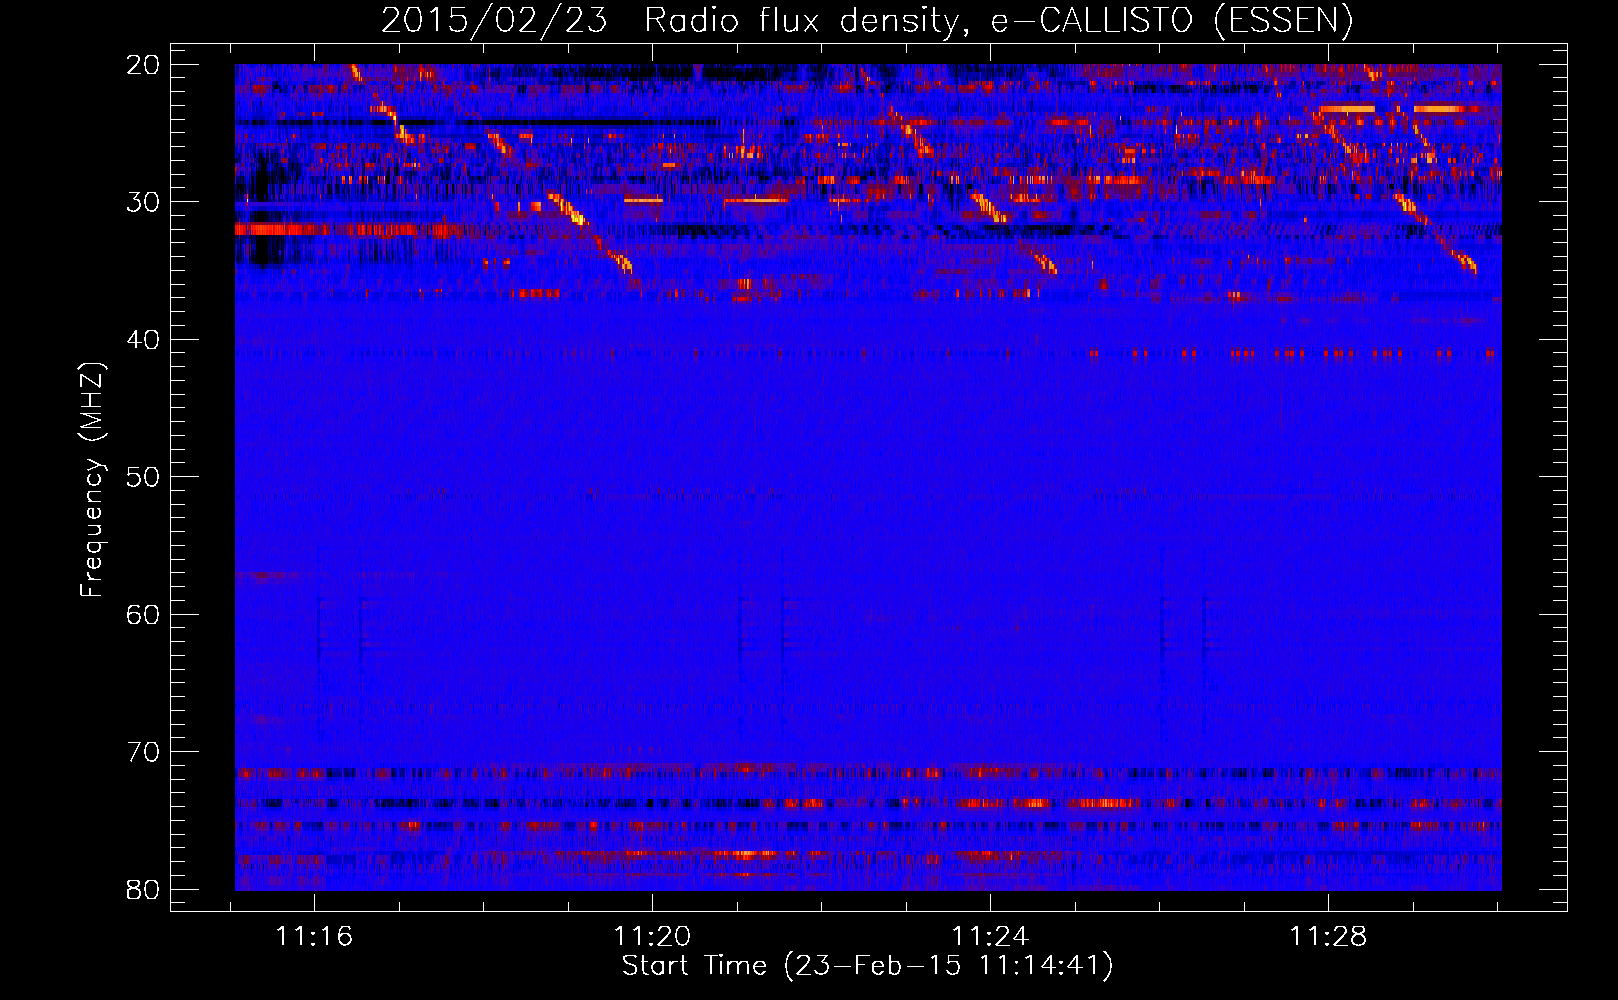Click the 80 frequency tick label
The height and width of the screenshot is (1000, 1618).
tap(144, 890)
